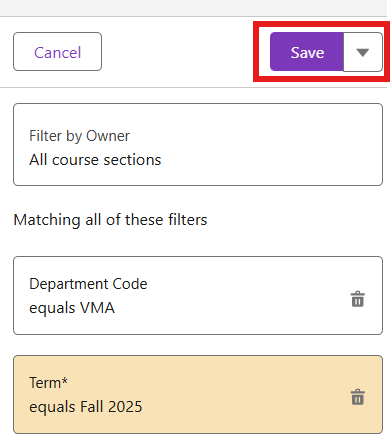Open the highlighted Term filter card

[x=198, y=394]
